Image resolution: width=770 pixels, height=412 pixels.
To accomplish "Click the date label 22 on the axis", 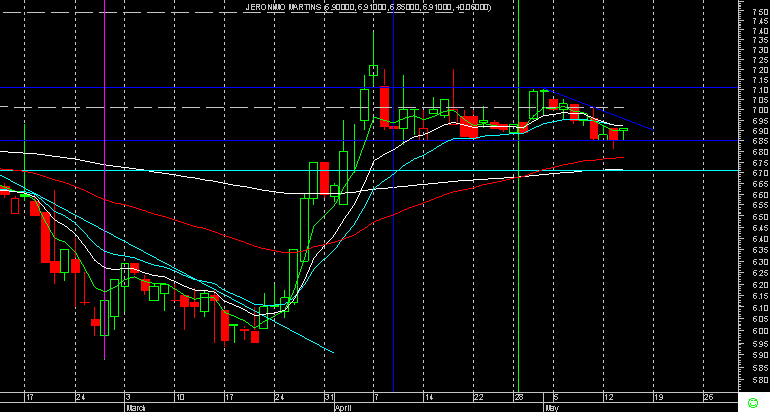I will pos(478,397).
